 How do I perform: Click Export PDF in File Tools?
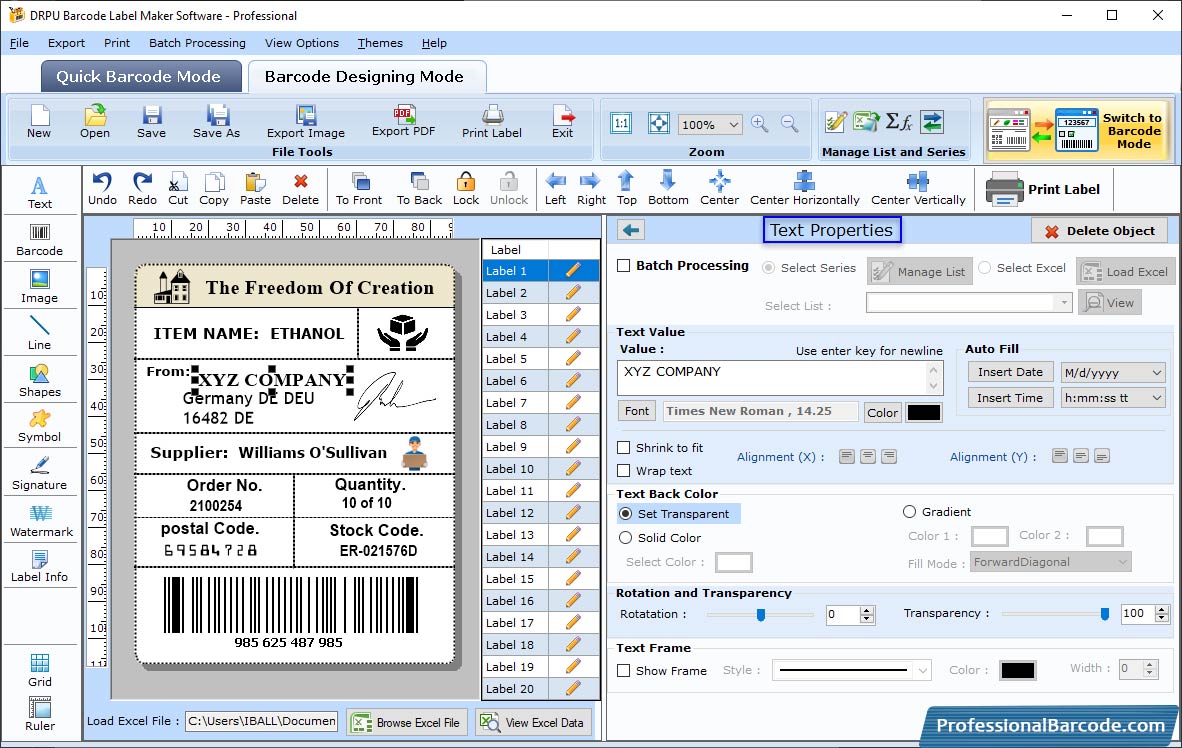pos(403,121)
